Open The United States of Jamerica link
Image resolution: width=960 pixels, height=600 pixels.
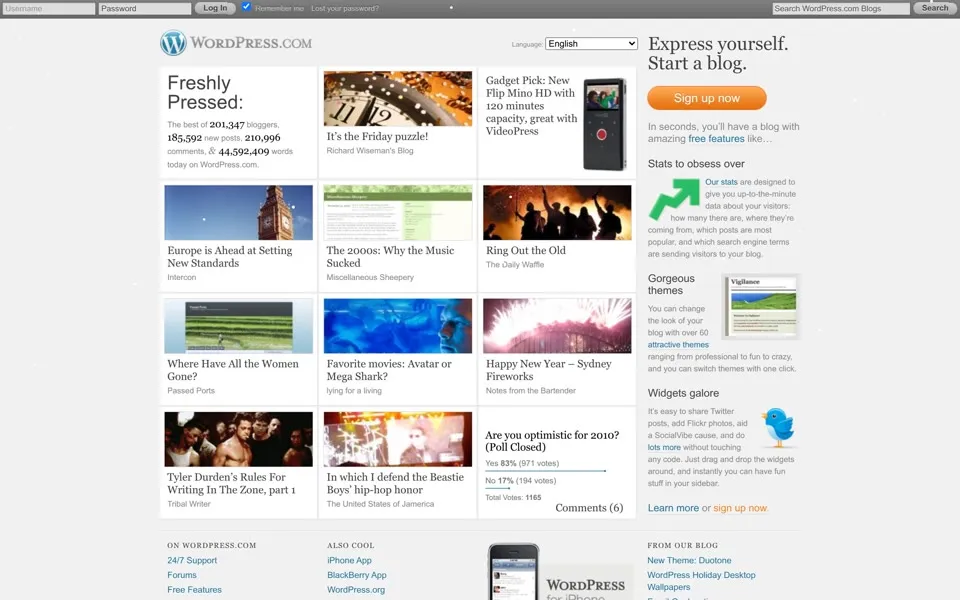[x=380, y=504]
